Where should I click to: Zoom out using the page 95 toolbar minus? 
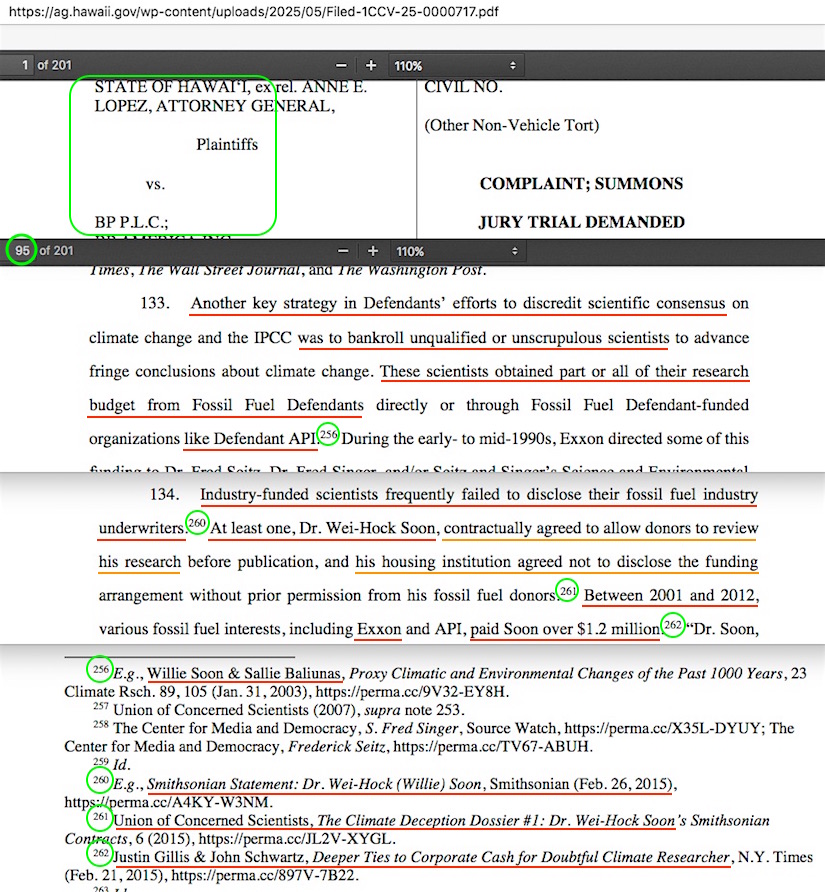click(x=343, y=251)
